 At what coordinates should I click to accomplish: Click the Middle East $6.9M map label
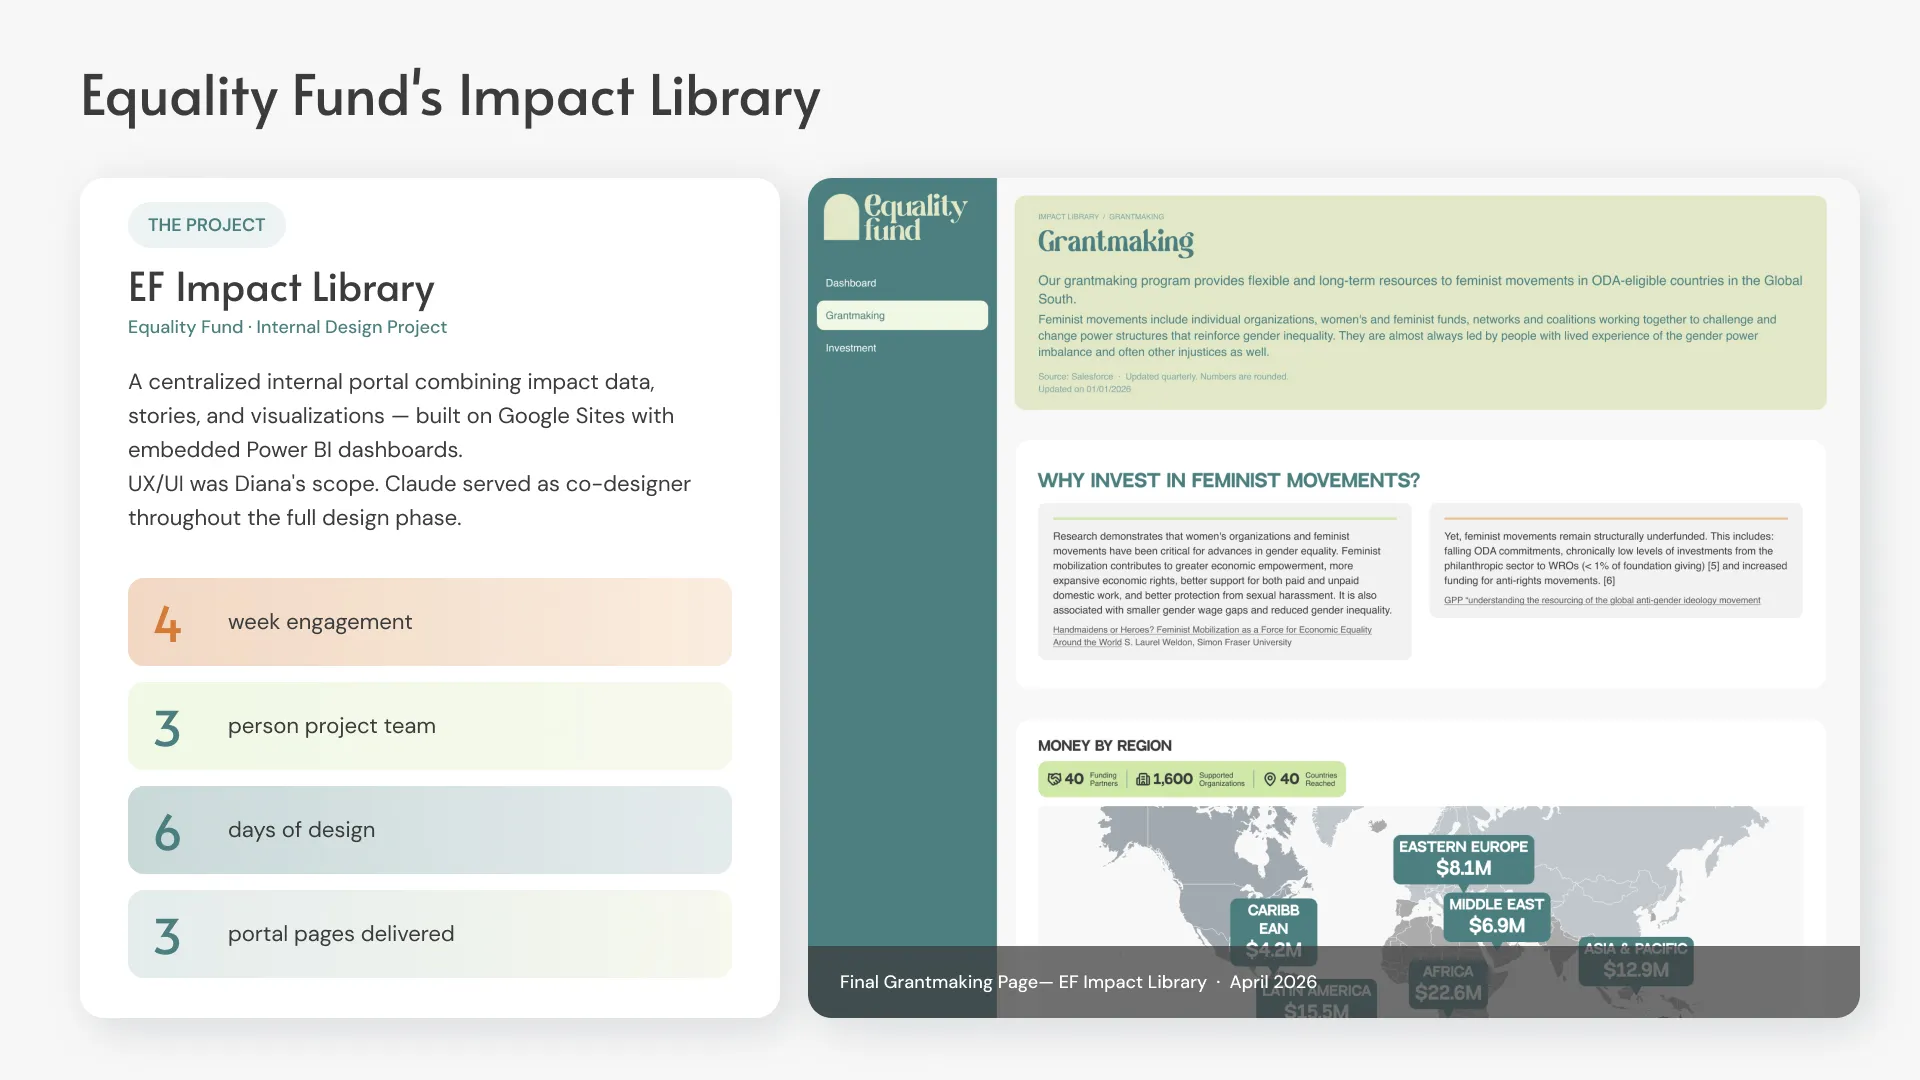(x=1496, y=916)
